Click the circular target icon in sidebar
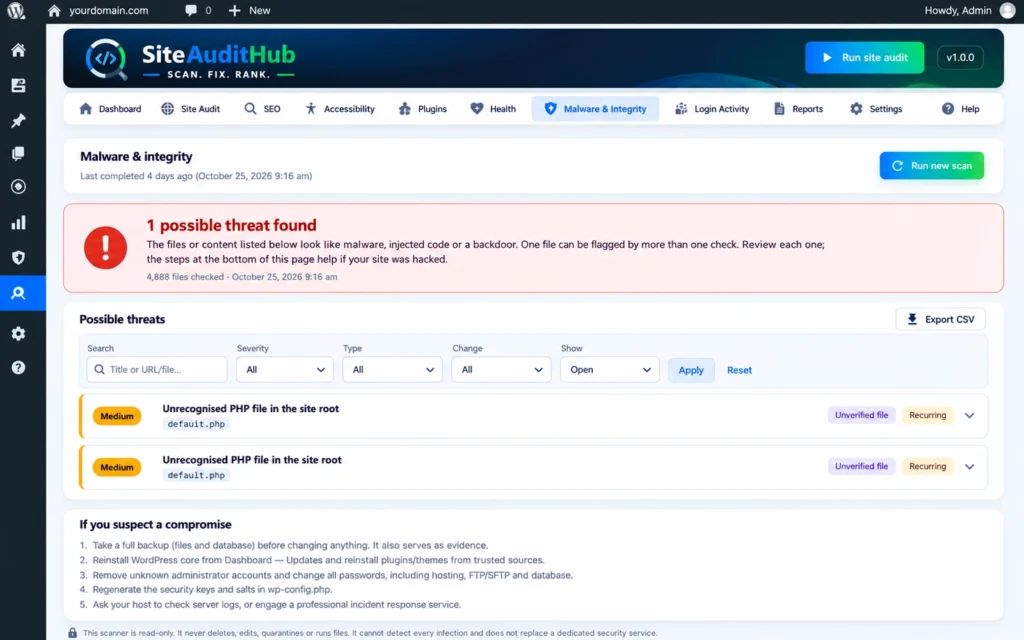 pos(18,187)
